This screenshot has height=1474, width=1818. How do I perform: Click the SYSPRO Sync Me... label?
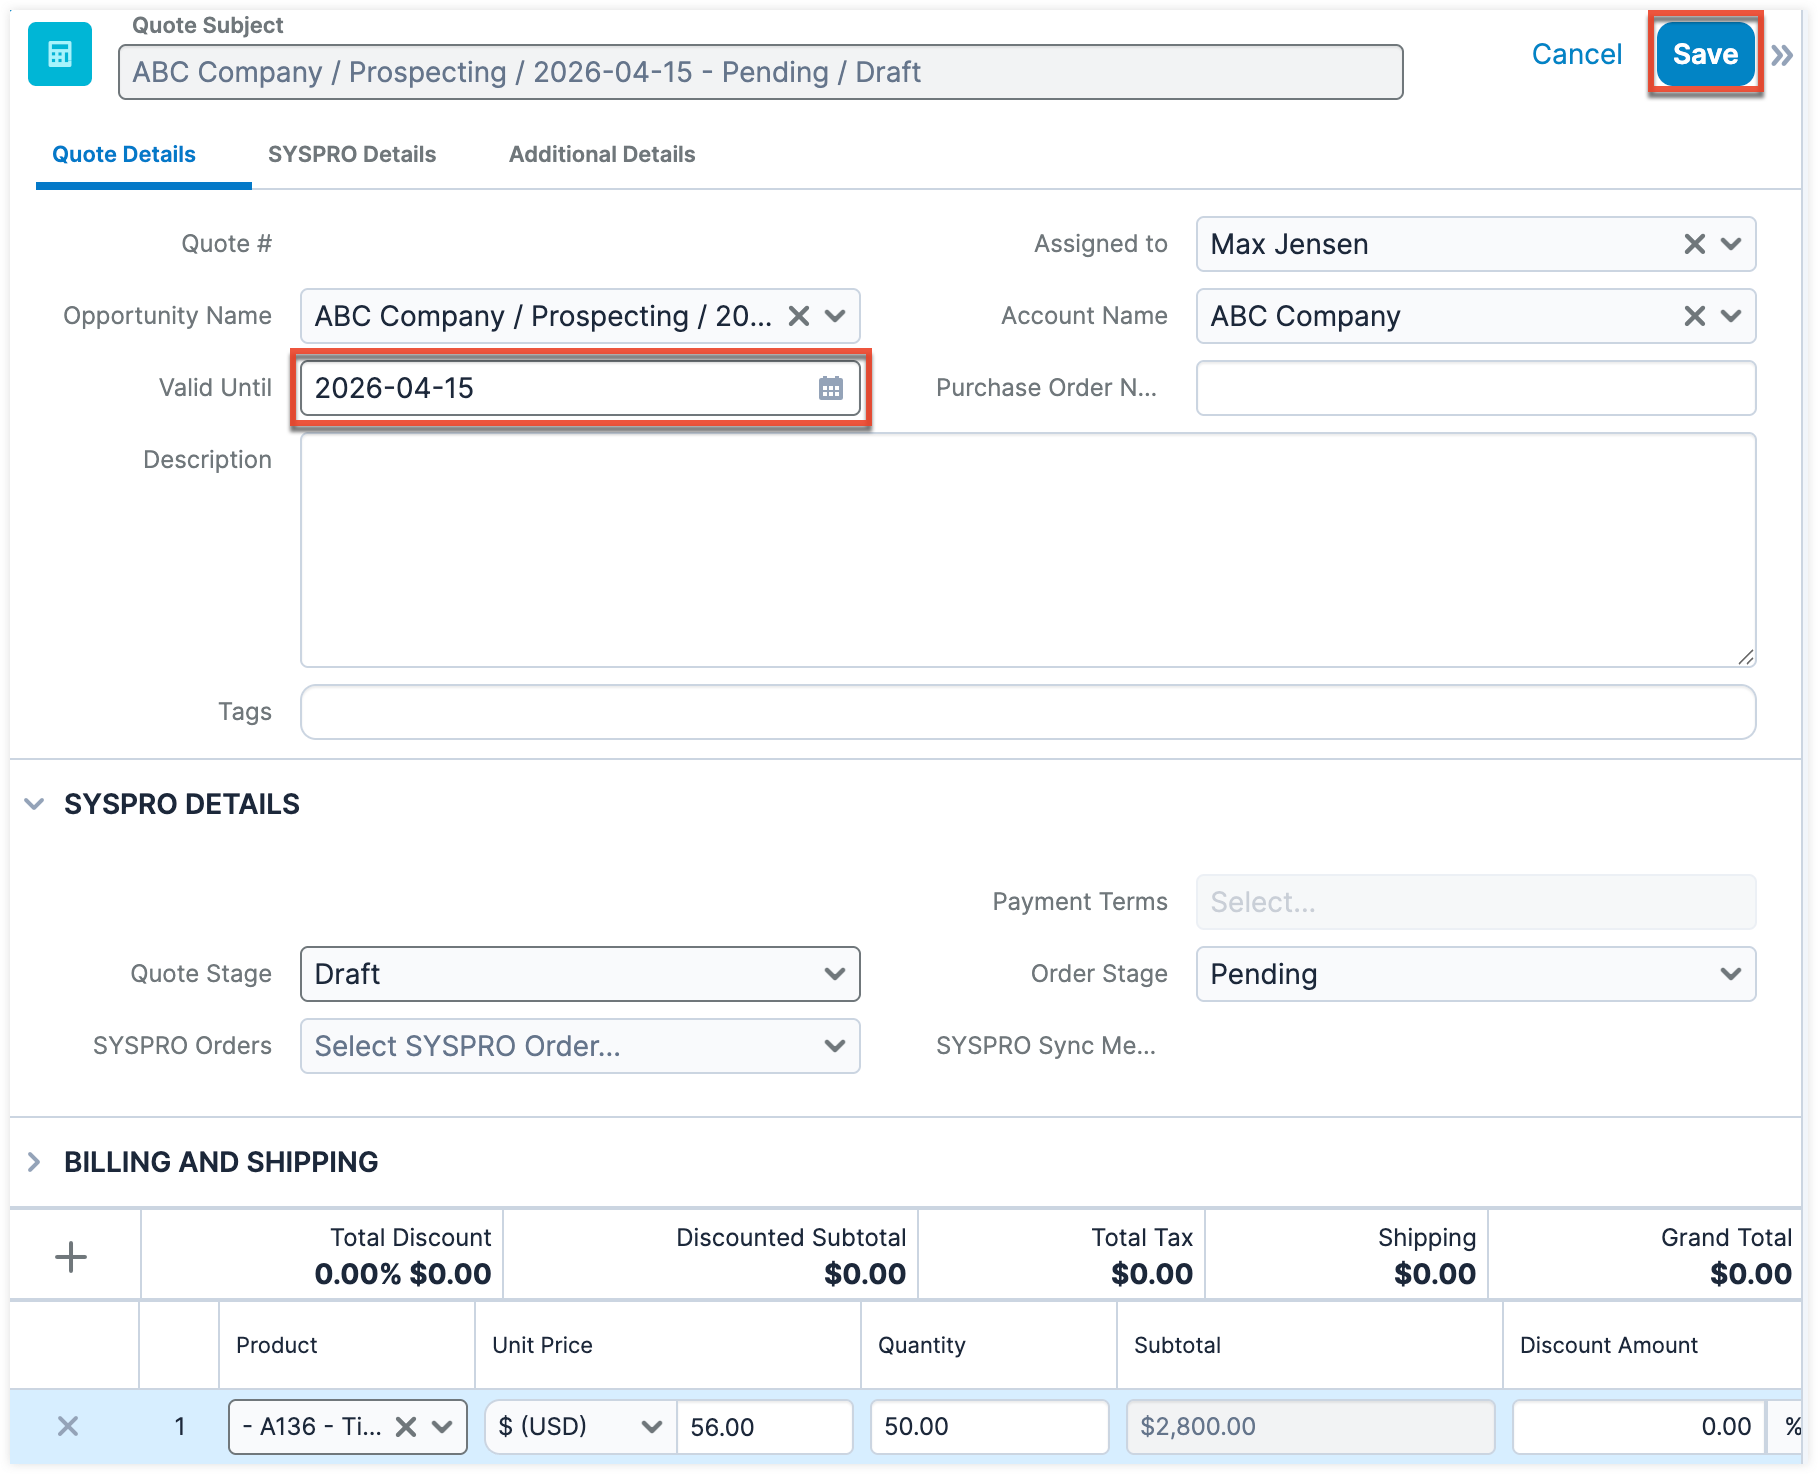(x=1046, y=1046)
